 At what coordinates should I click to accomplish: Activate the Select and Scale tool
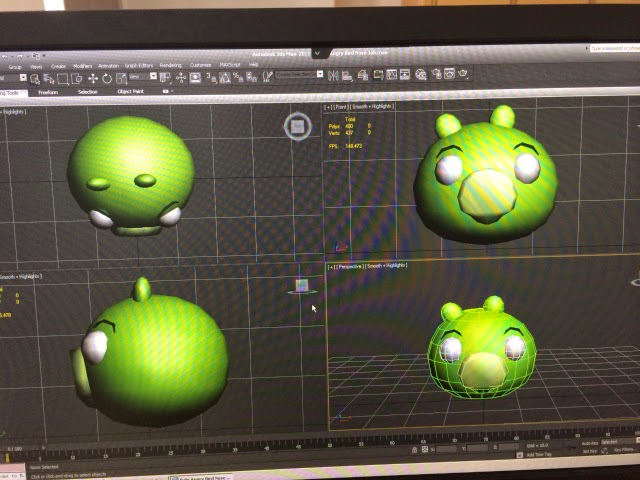tap(122, 78)
